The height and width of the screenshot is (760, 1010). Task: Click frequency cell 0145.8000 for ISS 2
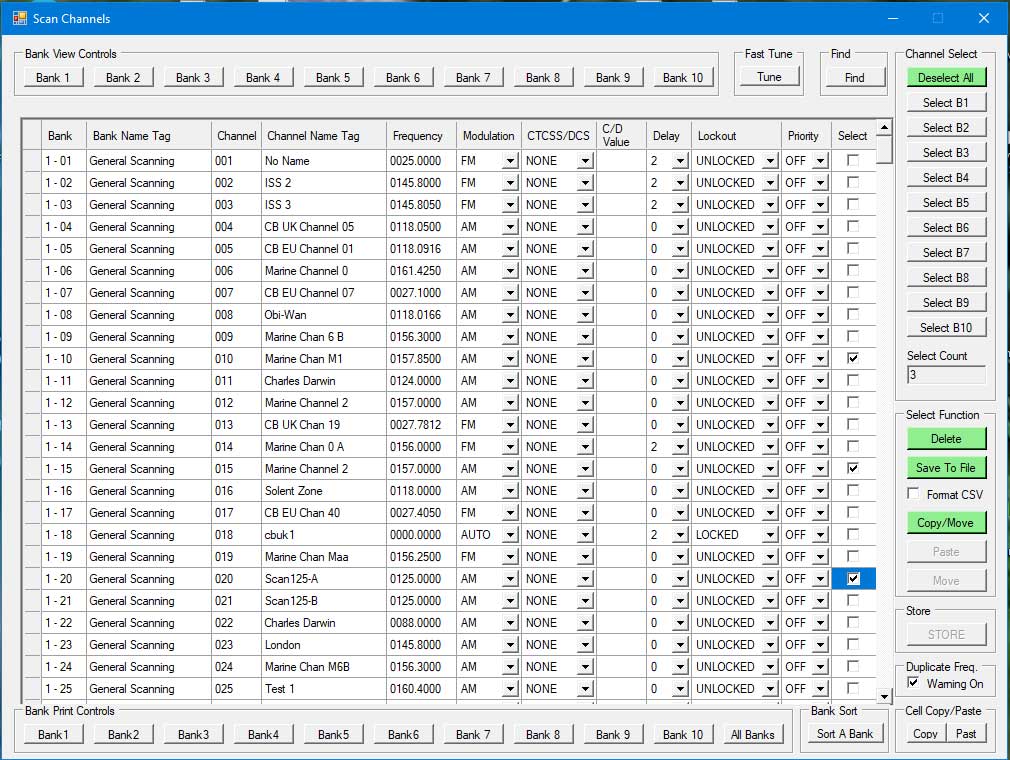click(421, 183)
